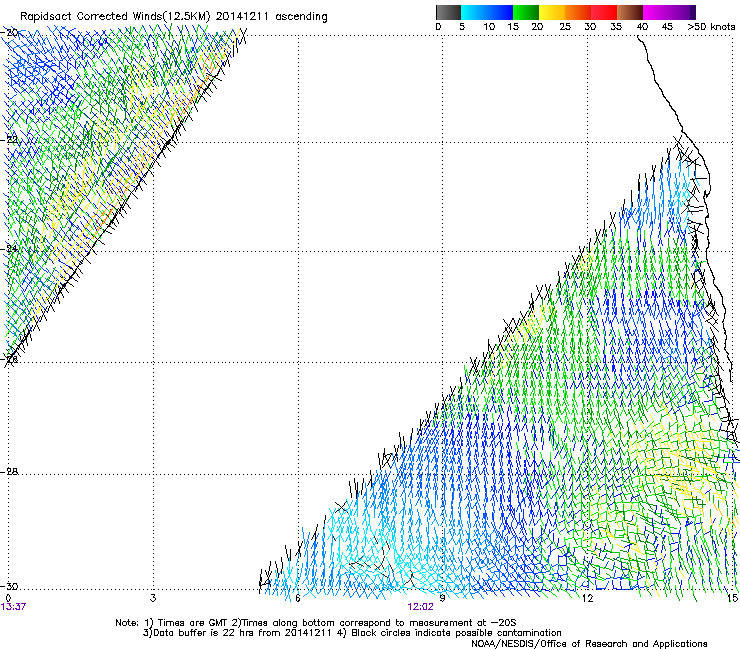
Task: Click the 'Rapidscat Corrected Winds(12.5KM)' title text
Action: pos(115,17)
